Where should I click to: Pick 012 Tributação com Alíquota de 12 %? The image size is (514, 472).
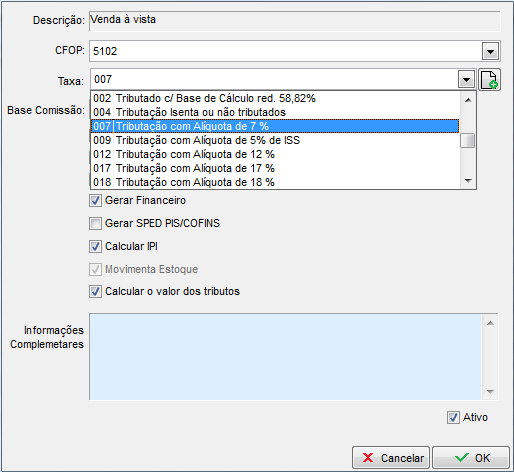point(275,154)
